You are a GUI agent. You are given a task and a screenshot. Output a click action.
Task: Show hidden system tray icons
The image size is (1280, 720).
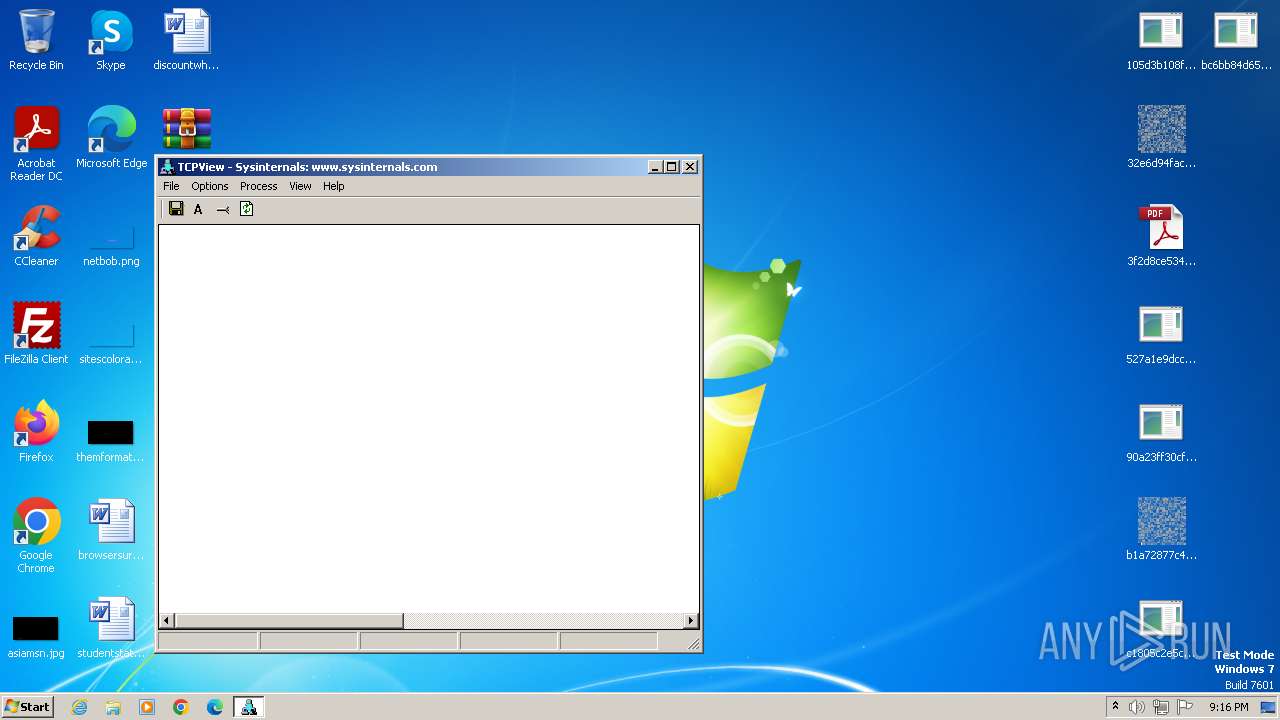tap(1115, 707)
